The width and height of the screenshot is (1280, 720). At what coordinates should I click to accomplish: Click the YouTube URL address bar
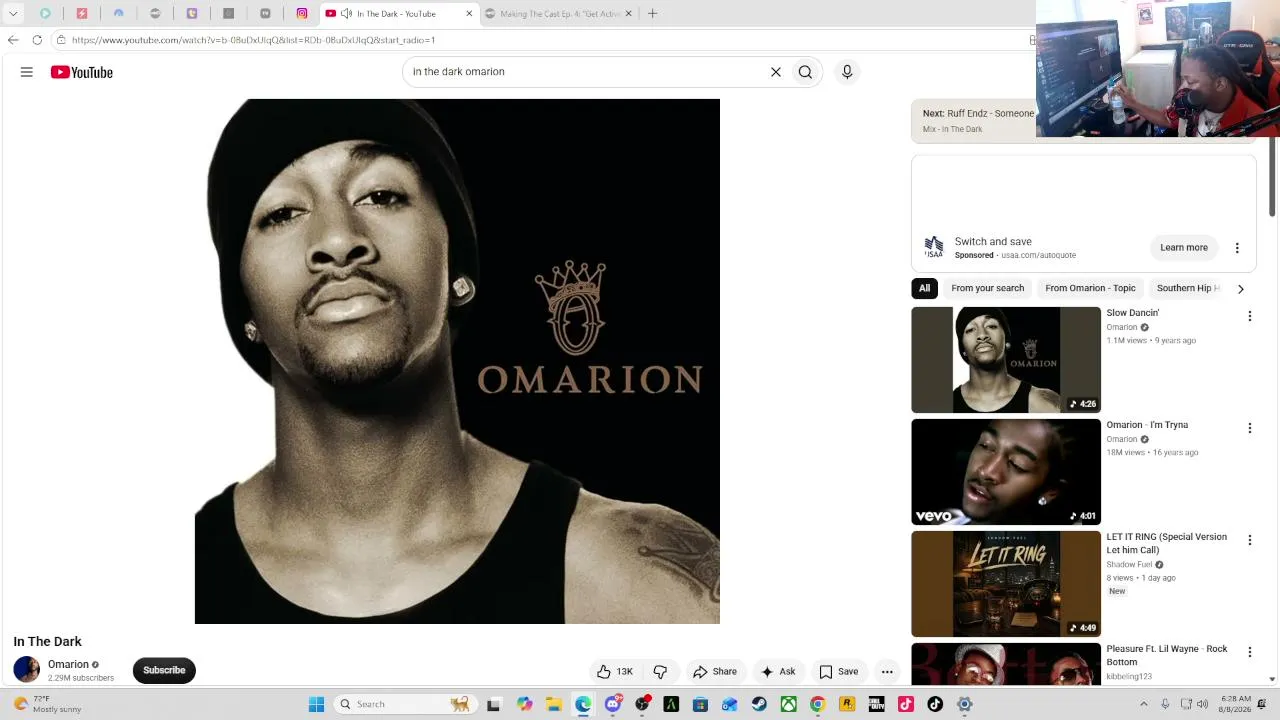(x=253, y=40)
